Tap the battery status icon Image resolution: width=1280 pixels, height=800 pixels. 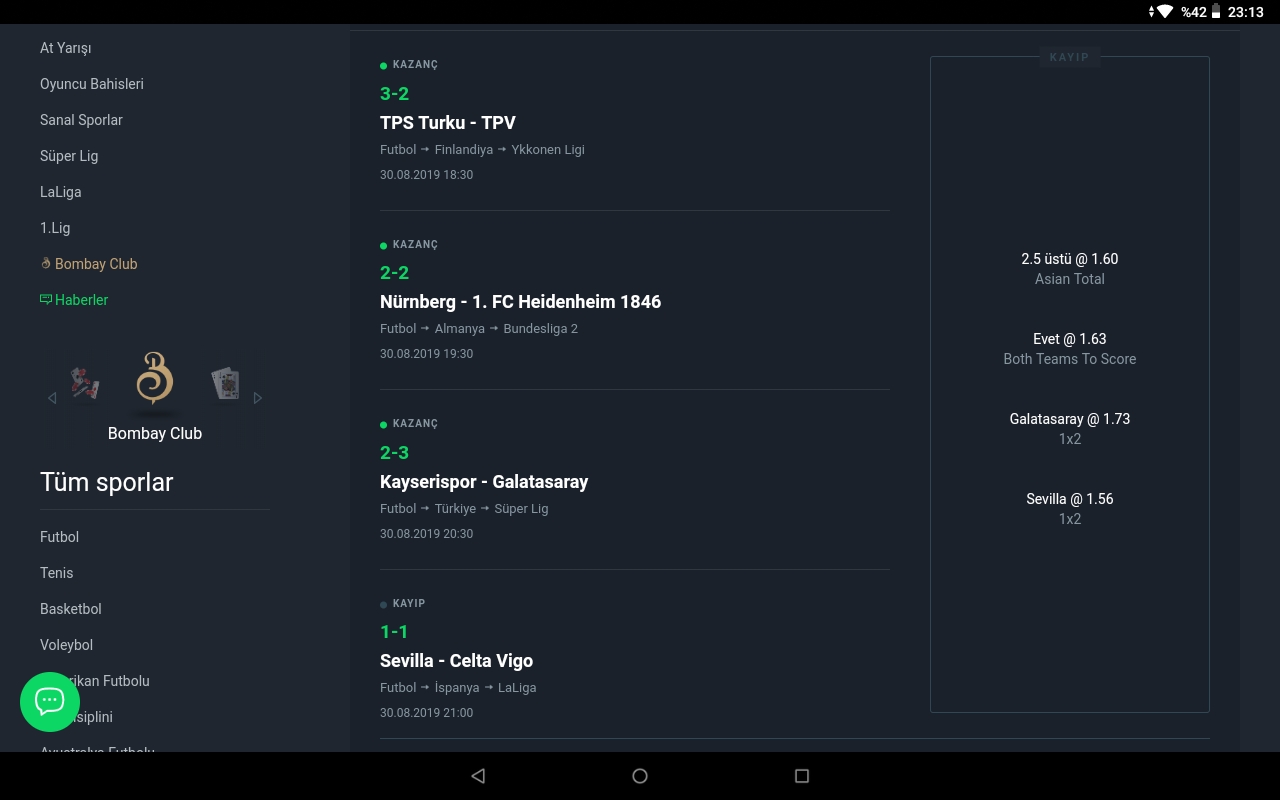point(1216,12)
